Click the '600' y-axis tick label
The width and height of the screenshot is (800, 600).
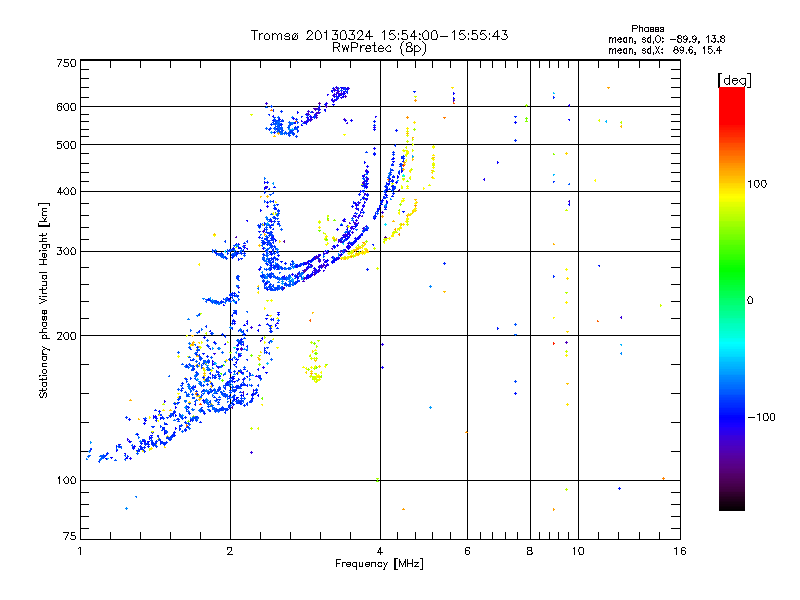pyautogui.click(x=66, y=107)
